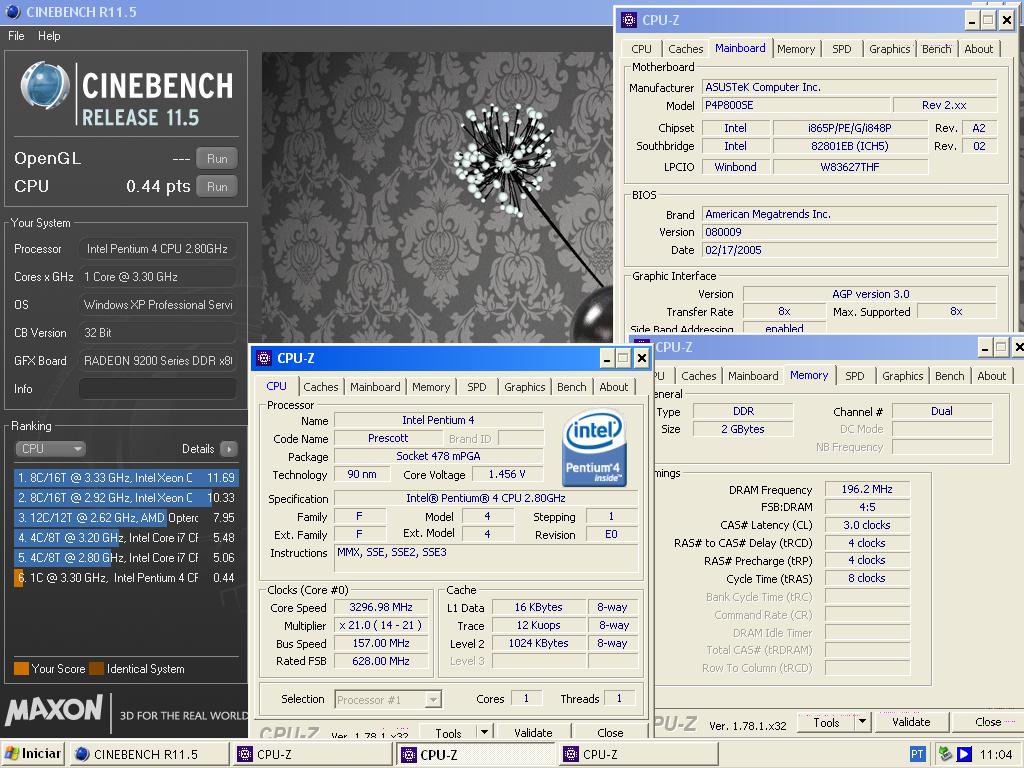Open Graphics tab in Memory CPU-Z window
This screenshot has width=1024, height=768.
coord(903,376)
